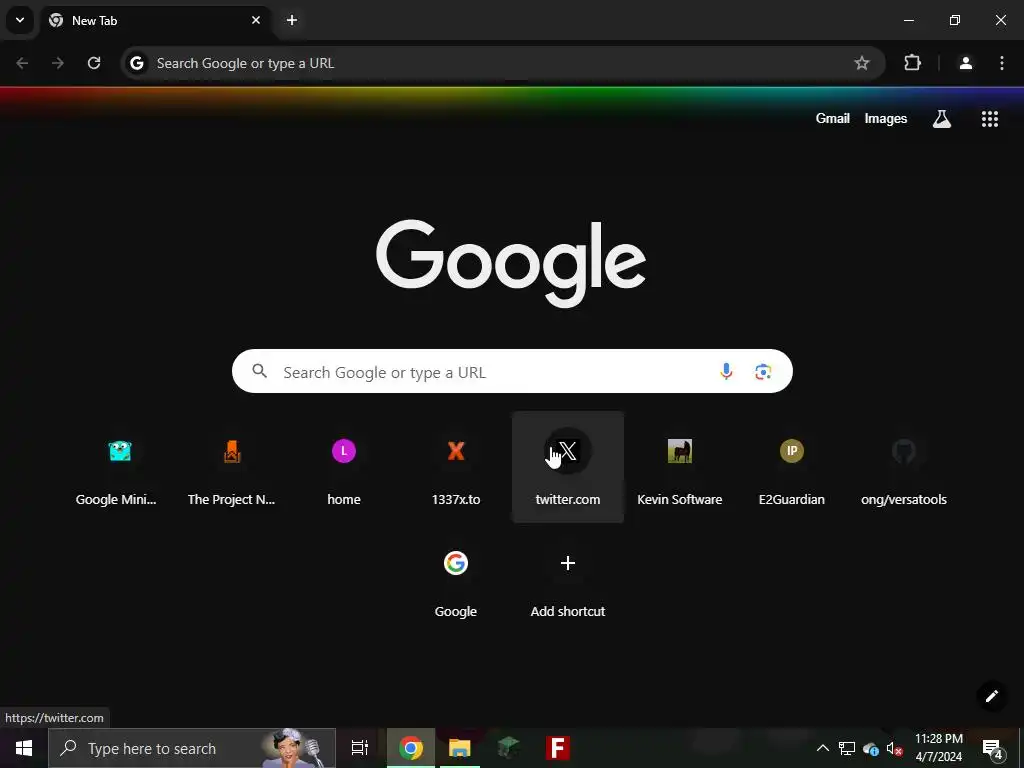Open the home shortcut
Viewport: 1024px width, 768px height.
tap(344, 467)
